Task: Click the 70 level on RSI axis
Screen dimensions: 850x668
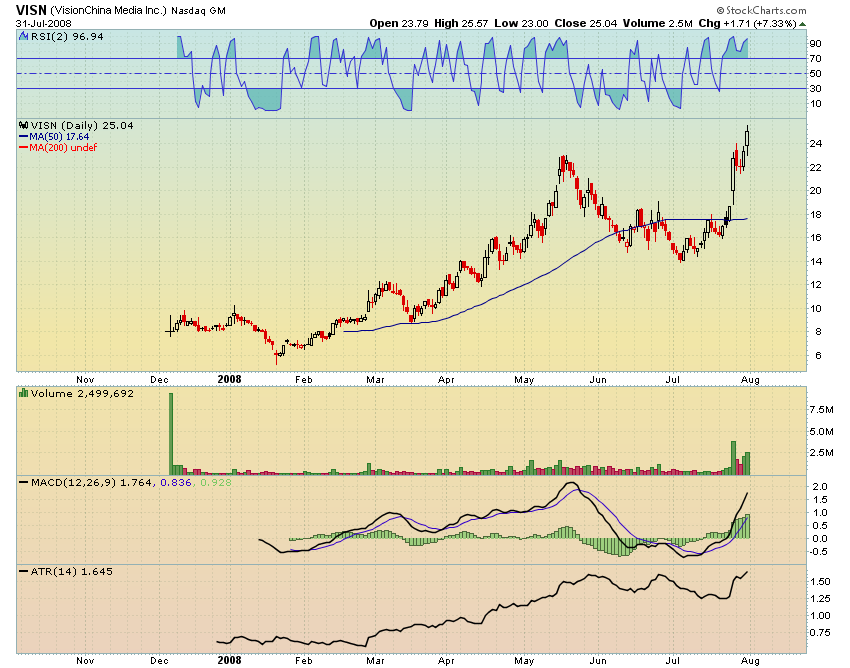Action: pyautogui.click(x=815, y=59)
